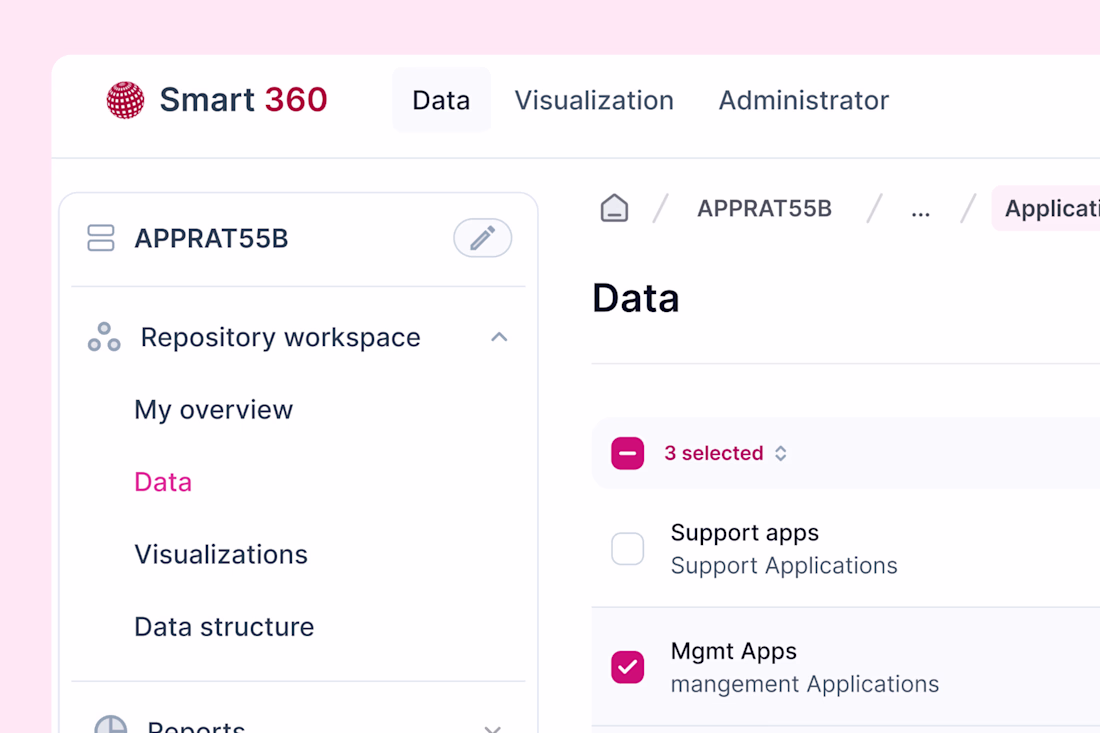The width and height of the screenshot is (1100, 733).
Task: Uncheck the Mgmt Apps checkbox
Action: (627, 667)
